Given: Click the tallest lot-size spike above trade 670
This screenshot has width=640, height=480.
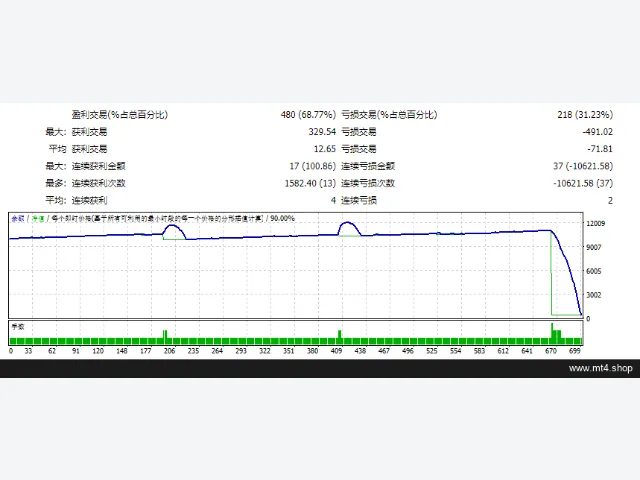Looking at the screenshot, I should (552, 331).
